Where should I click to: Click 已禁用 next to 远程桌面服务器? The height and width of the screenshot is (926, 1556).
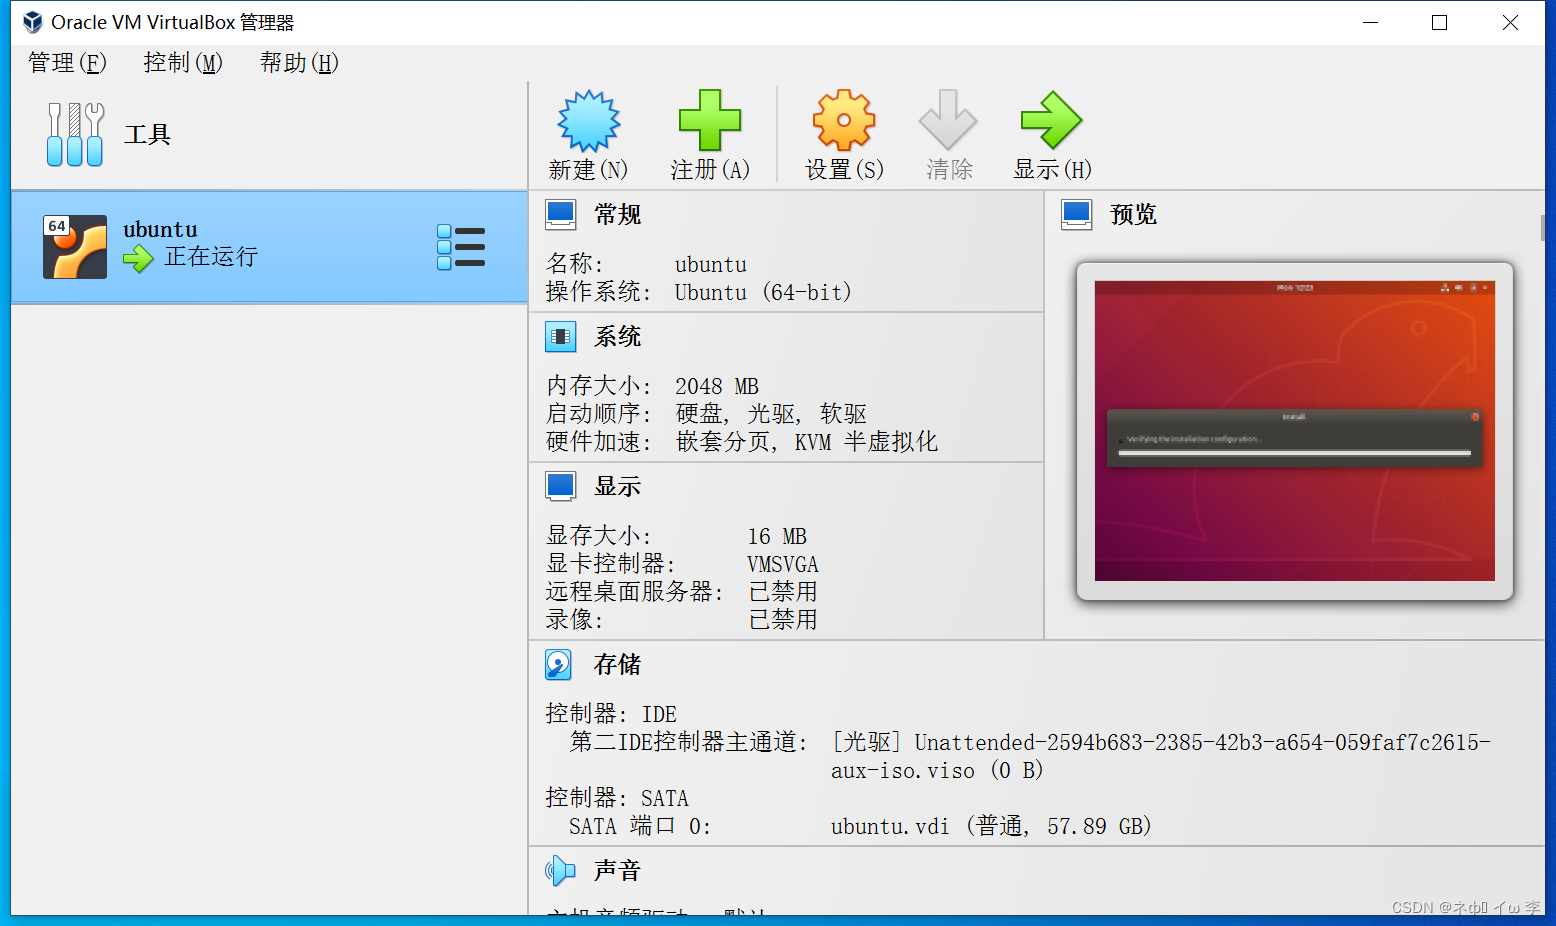tap(783, 592)
